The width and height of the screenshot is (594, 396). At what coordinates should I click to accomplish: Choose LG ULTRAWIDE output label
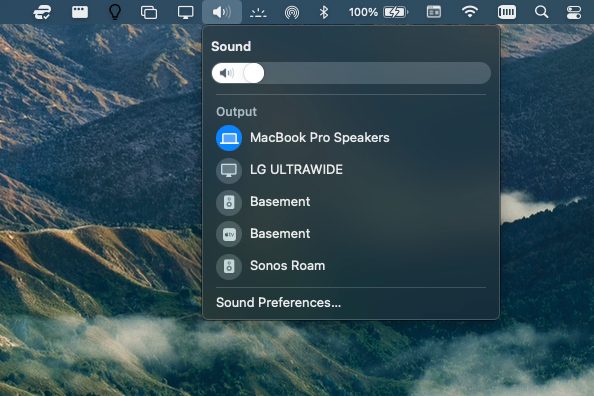296,169
